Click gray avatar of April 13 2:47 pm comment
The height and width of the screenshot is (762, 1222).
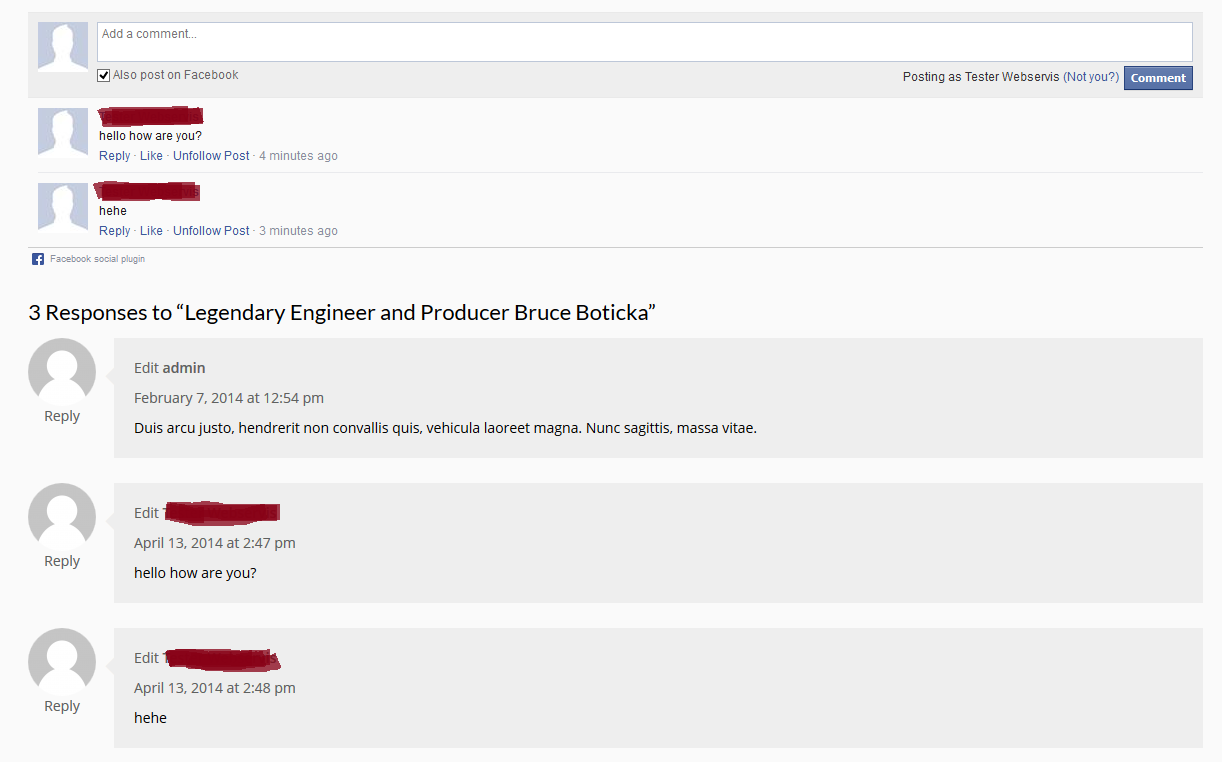click(x=62, y=517)
